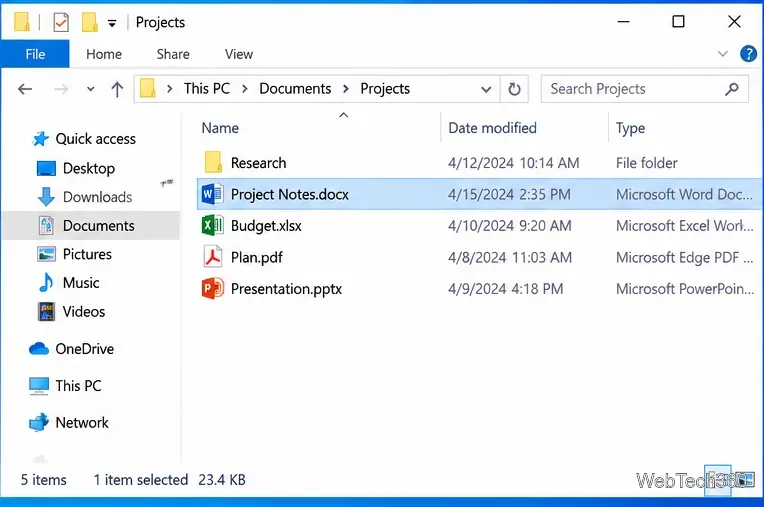The image size is (764, 507).
Task: Select the Presentation.pptx file name
Action: coord(286,289)
